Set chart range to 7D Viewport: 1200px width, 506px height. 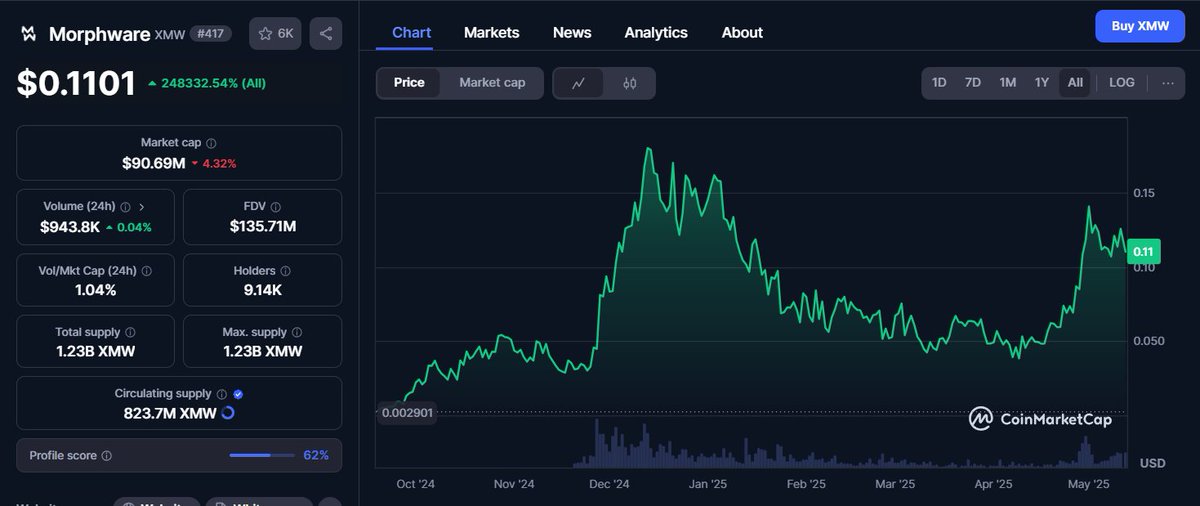tap(973, 83)
